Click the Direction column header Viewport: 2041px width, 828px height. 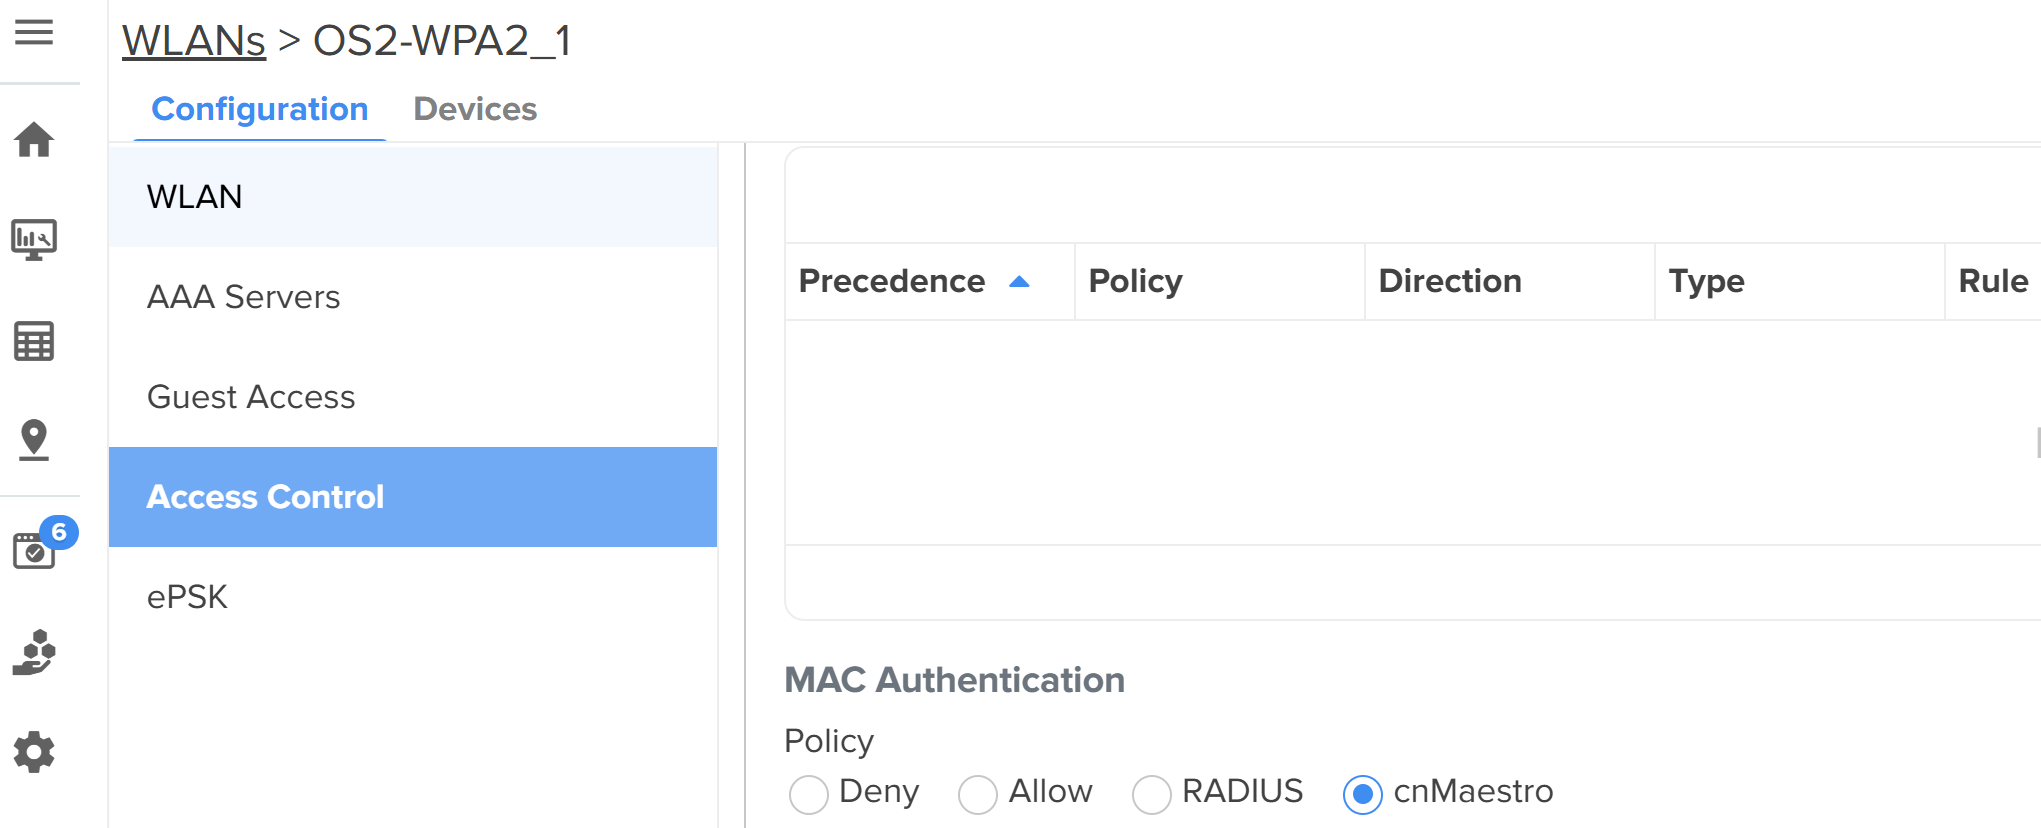pyautogui.click(x=1449, y=282)
